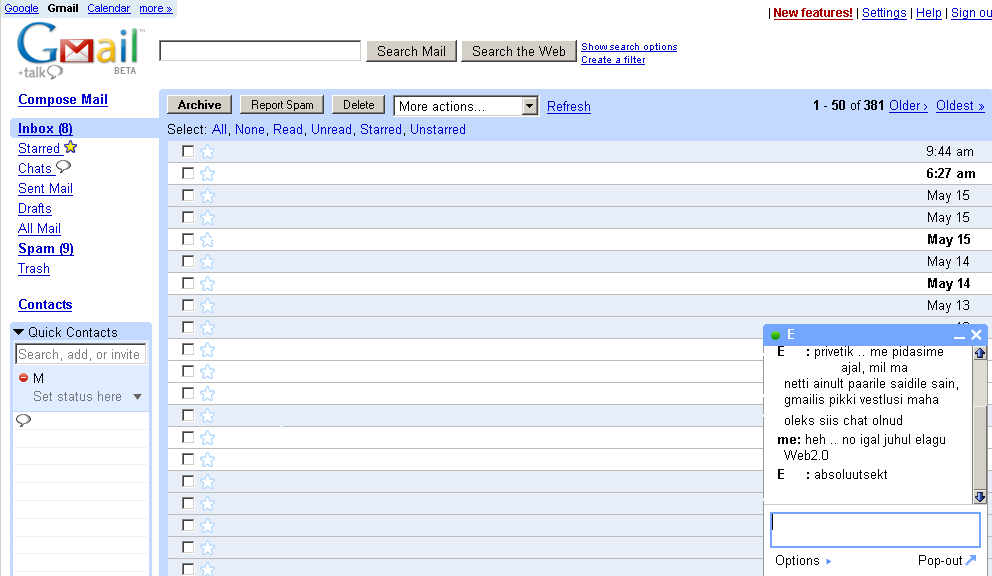Pop out the chat window
The height and width of the screenshot is (576, 992).
(x=946, y=561)
